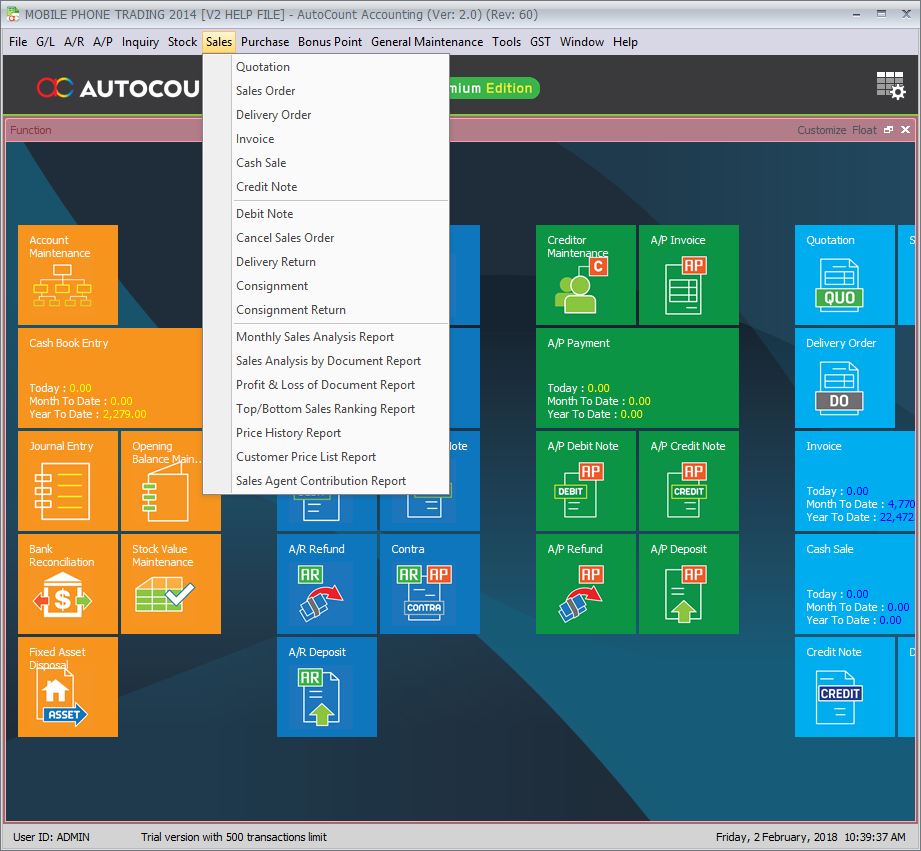Open General Maintenance menu
This screenshot has height=851, width=921.
coord(427,42)
